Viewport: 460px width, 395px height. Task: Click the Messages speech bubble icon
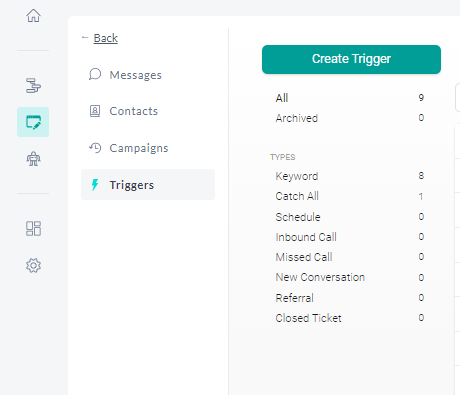tap(95, 74)
